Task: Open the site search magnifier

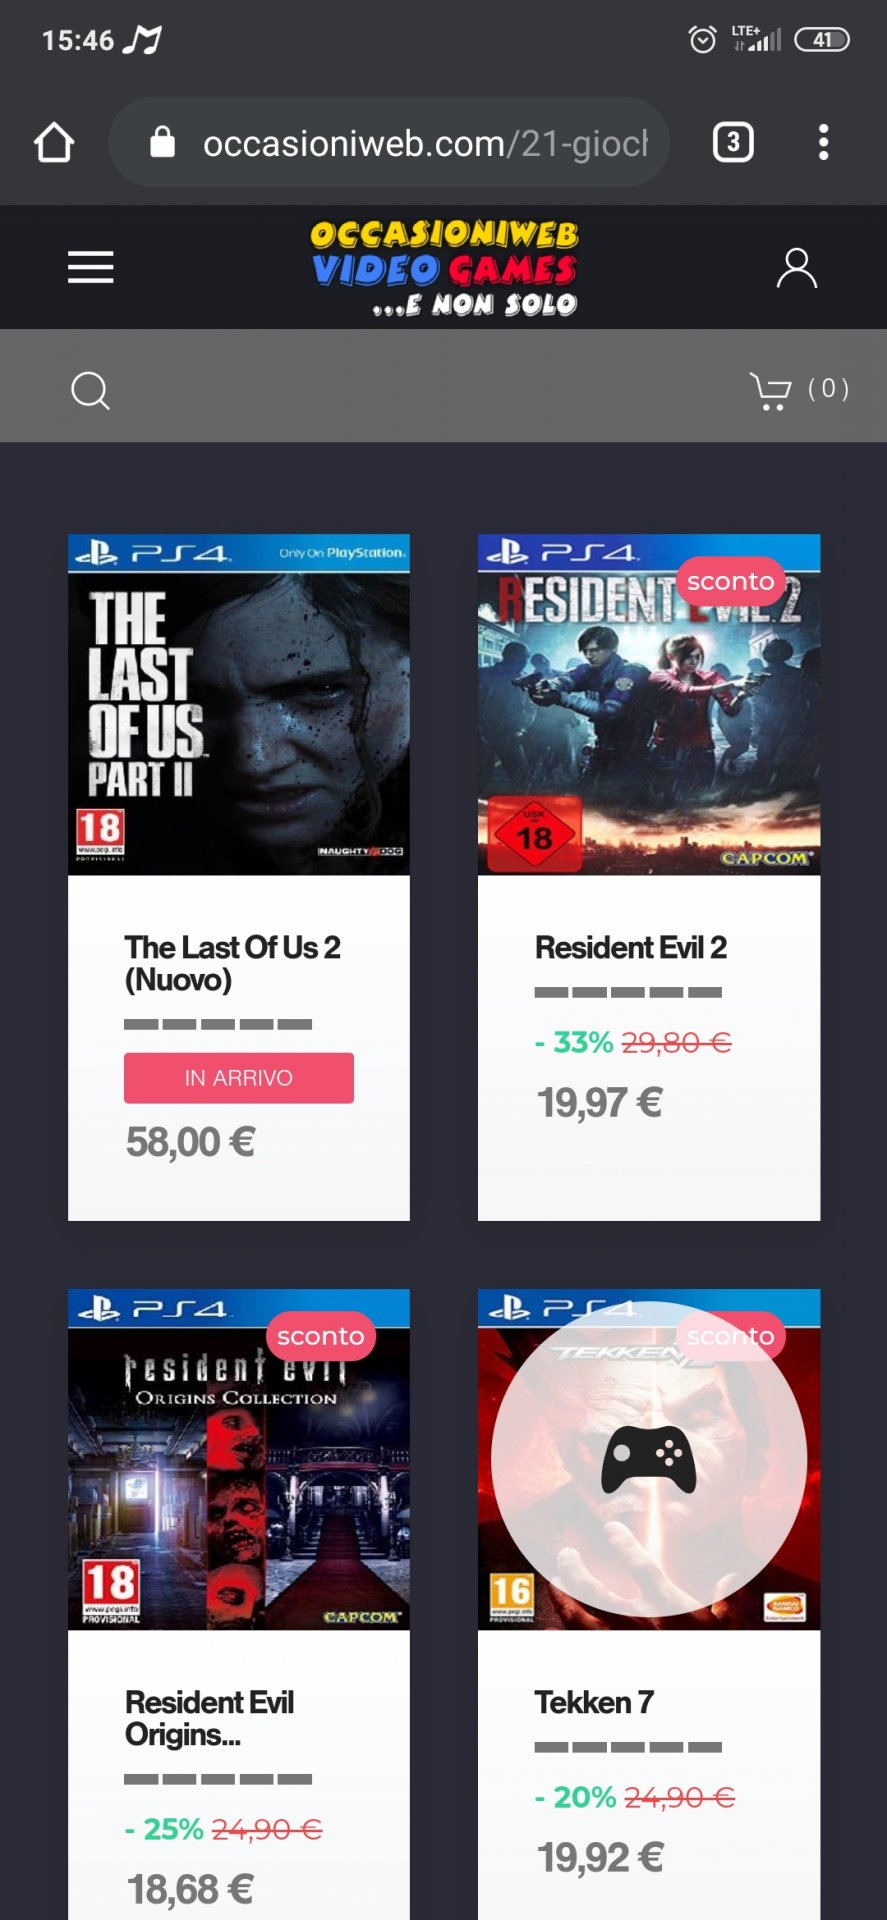Action: pyautogui.click(x=90, y=390)
